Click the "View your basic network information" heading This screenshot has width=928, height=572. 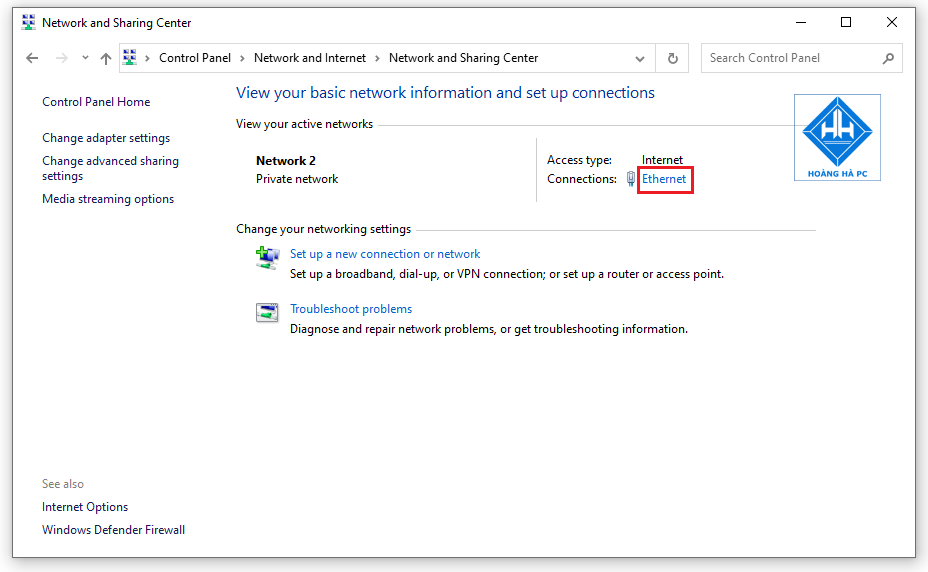(x=445, y=93)
